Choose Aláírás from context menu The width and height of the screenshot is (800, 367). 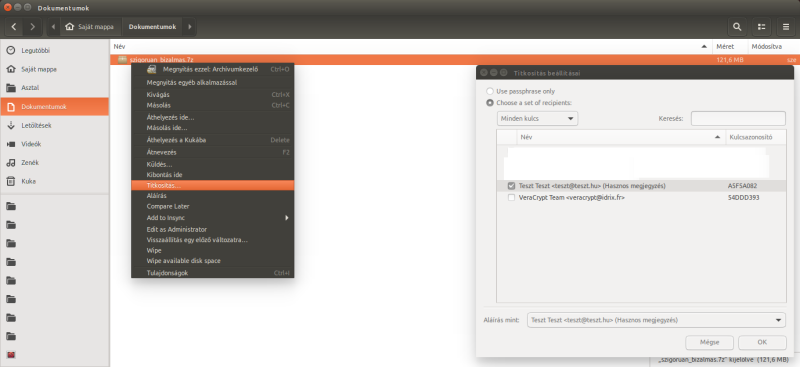212,195
